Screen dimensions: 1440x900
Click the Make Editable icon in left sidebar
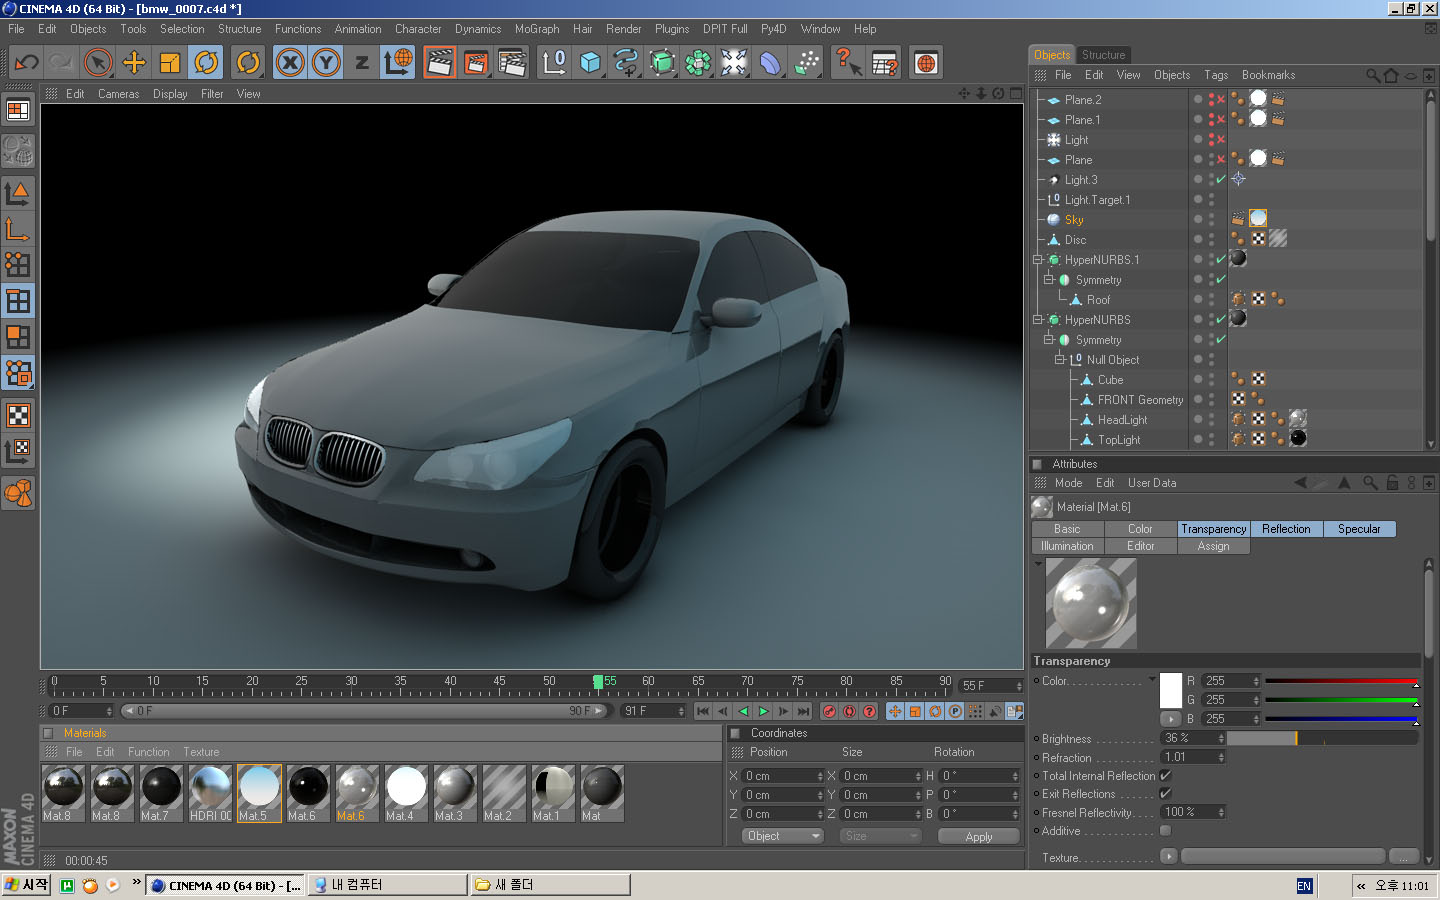pyautogui.click(x=18, y=151)
